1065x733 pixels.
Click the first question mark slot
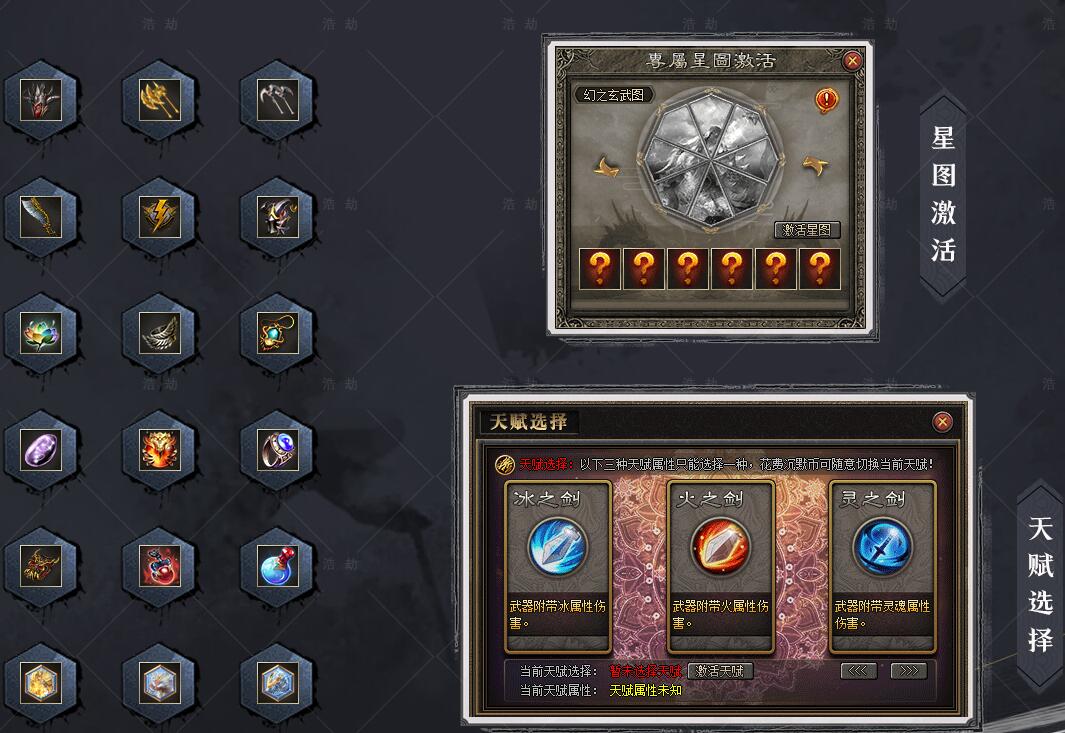pyautogui.click(x=599, y=269)
